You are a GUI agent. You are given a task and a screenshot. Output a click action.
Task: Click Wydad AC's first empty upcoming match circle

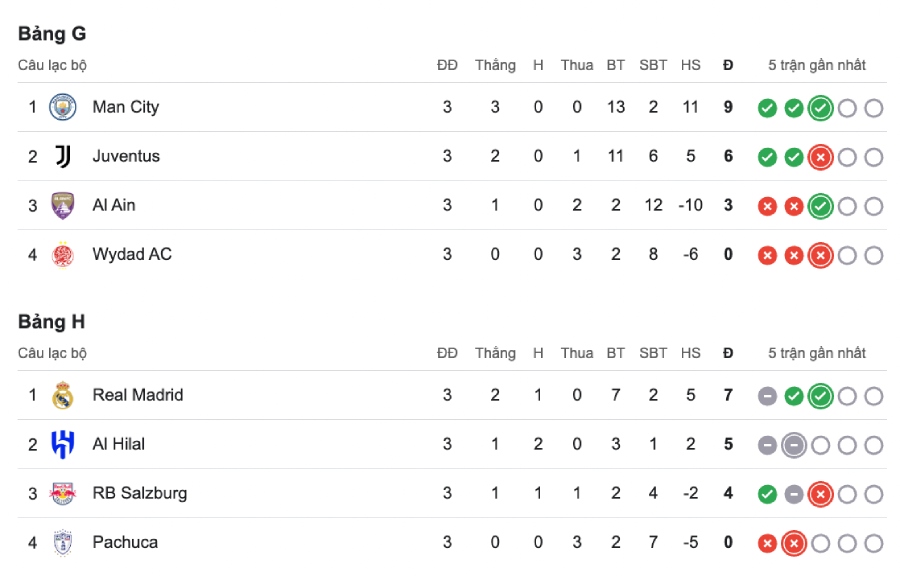[x=847, y=255]
